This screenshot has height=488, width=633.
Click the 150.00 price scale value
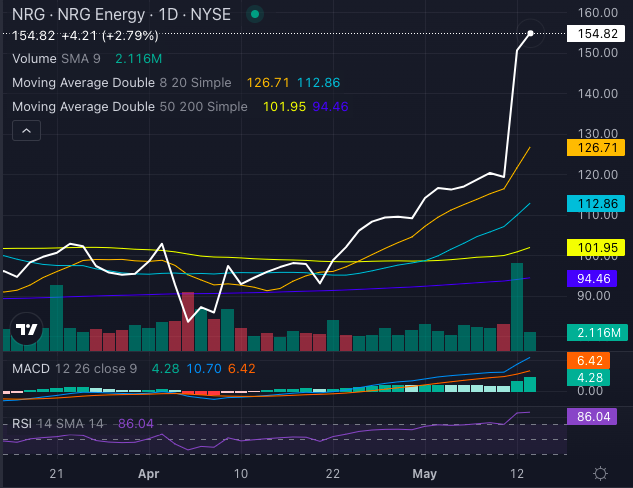click(x=598, y=53)
